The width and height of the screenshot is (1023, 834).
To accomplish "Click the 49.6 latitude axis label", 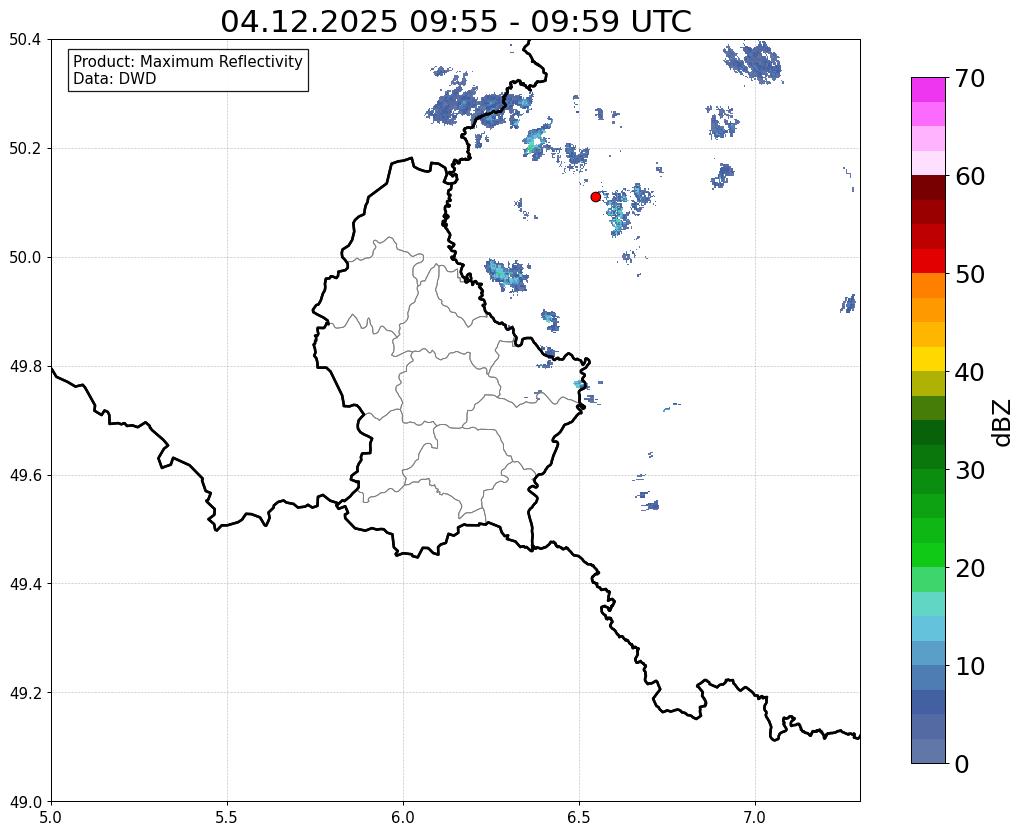I will tap(25, 476).
